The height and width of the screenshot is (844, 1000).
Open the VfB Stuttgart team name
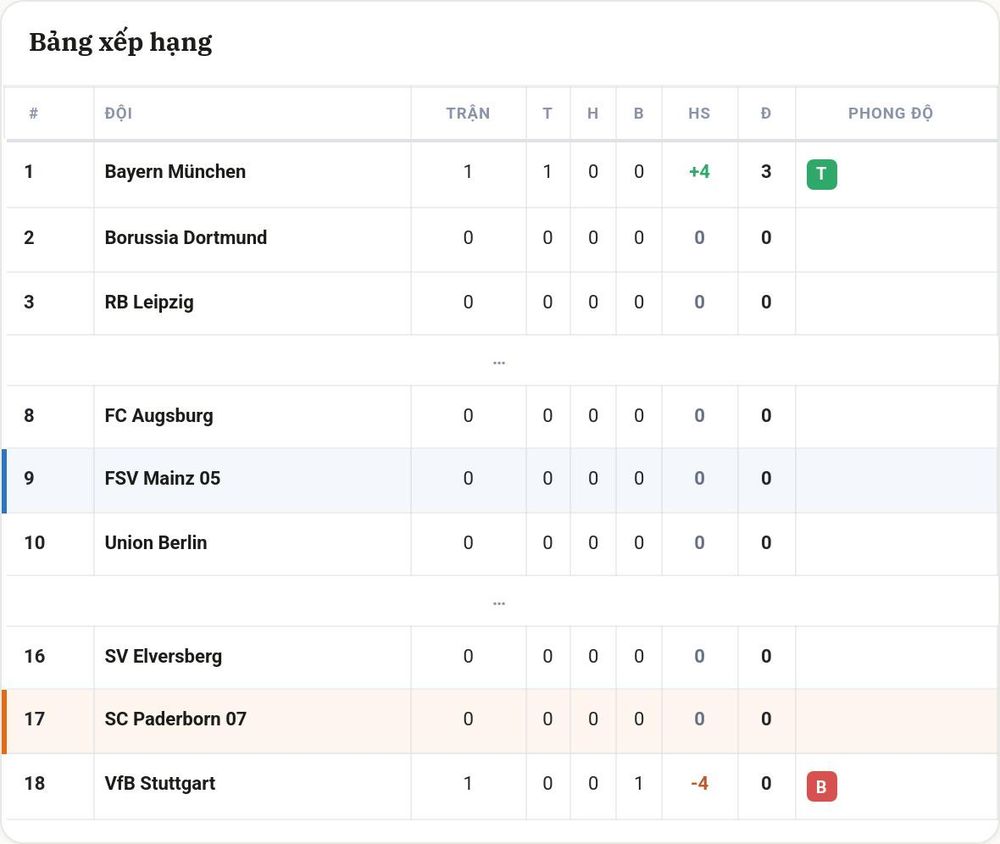tap(160, 783)
